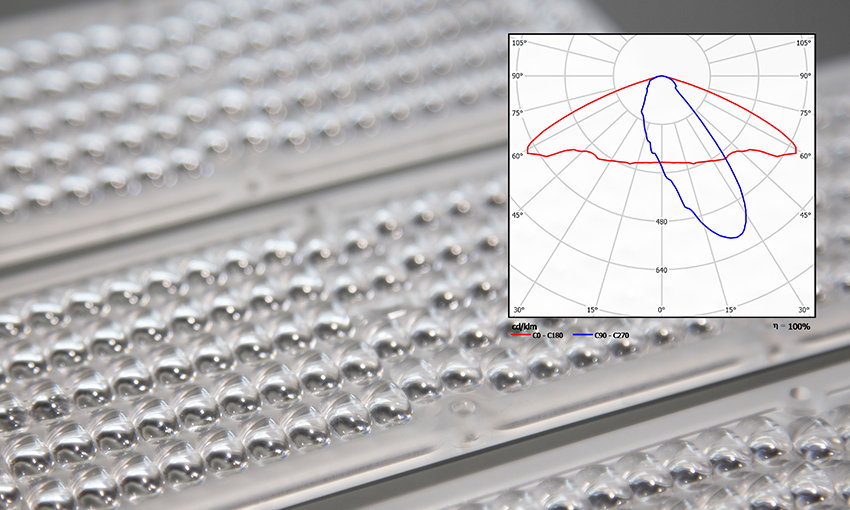The image size is (850, 510).
Task: Click the right 60° angle label
Action: tap(805, 155)
